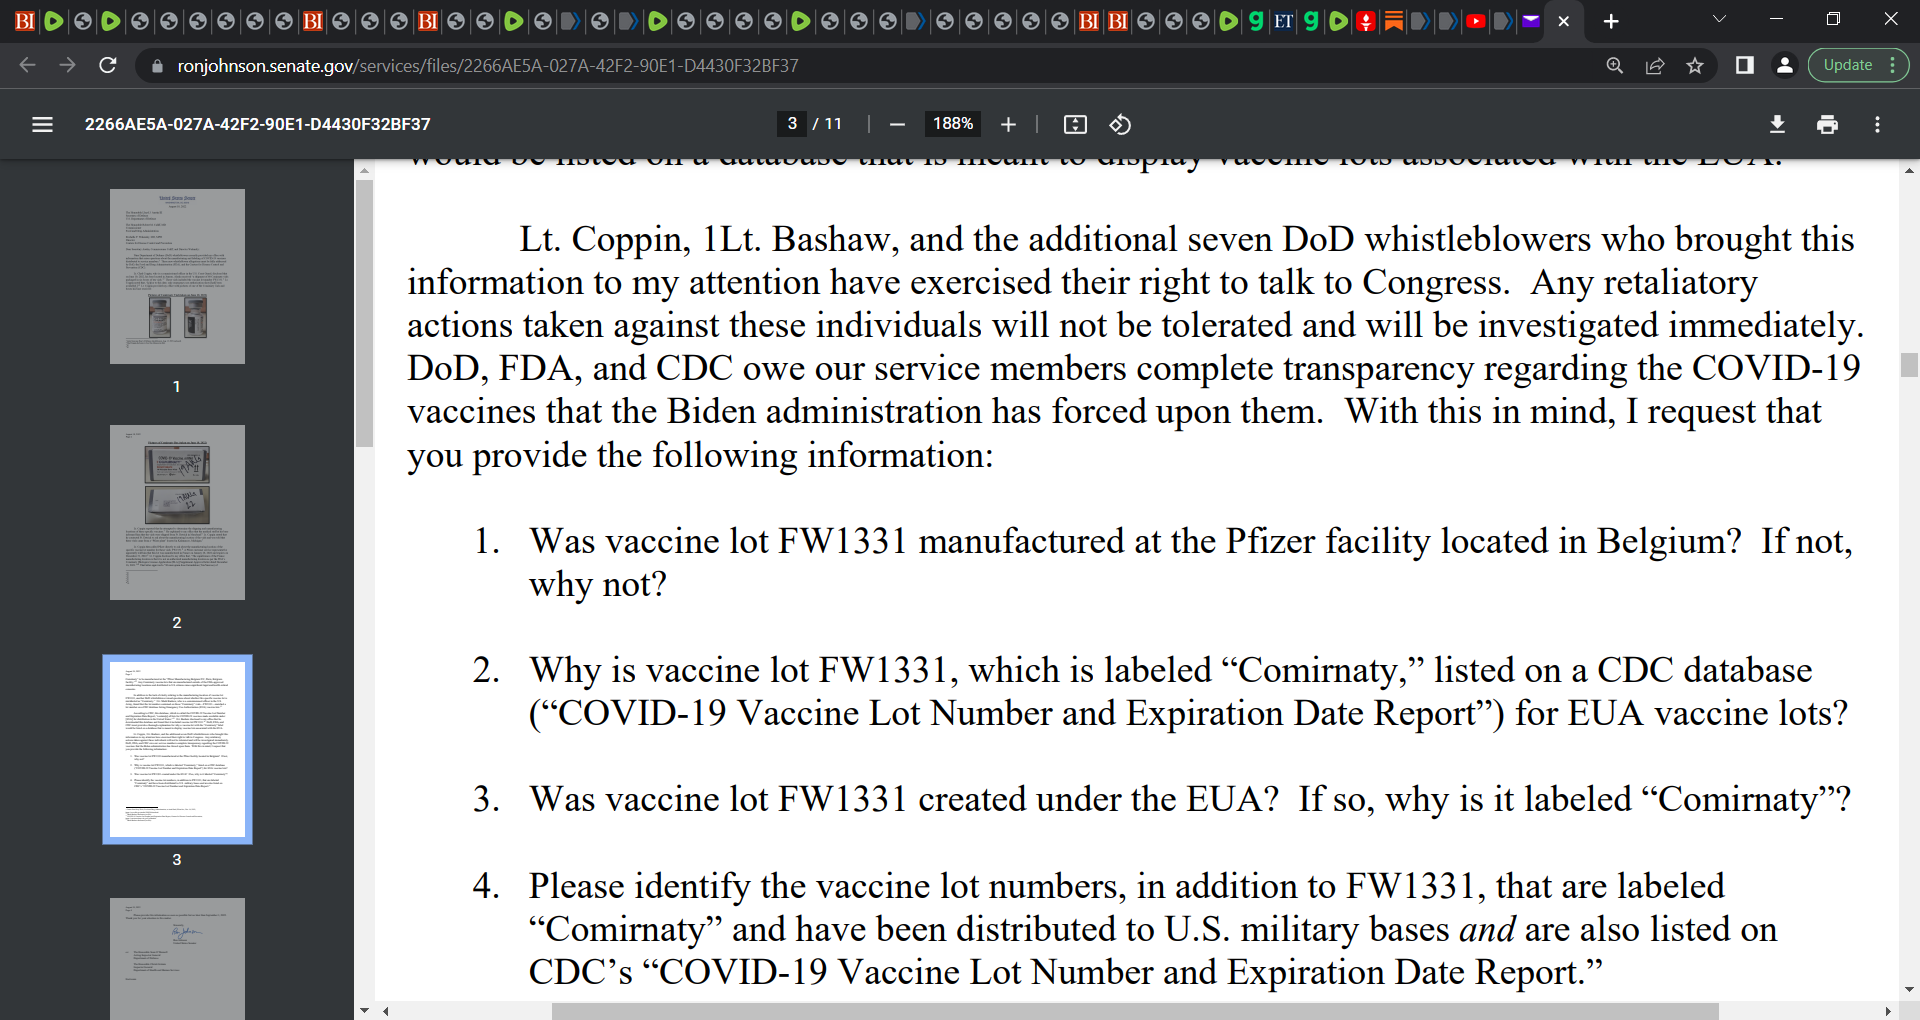Image resolution: width=1920 pixels, height=1020 pixels.
Task: Click list number "3." in the document
Action: pyautogui.click(x=487, y=799)
